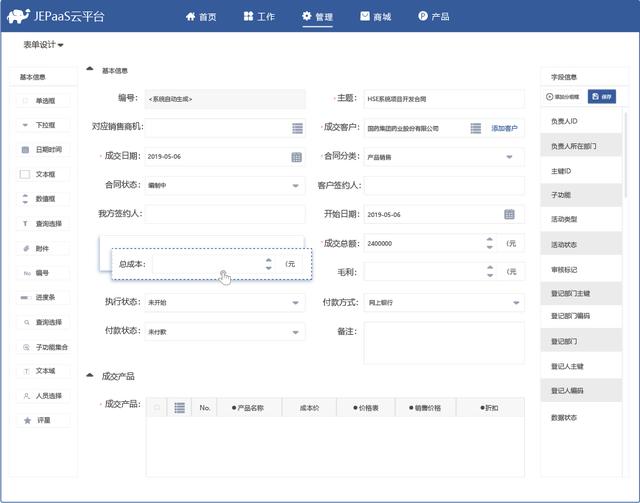This screenshot has width=640, height=503.
Task: Open the 付款状态 dropdown
Action: coord(296,332)
